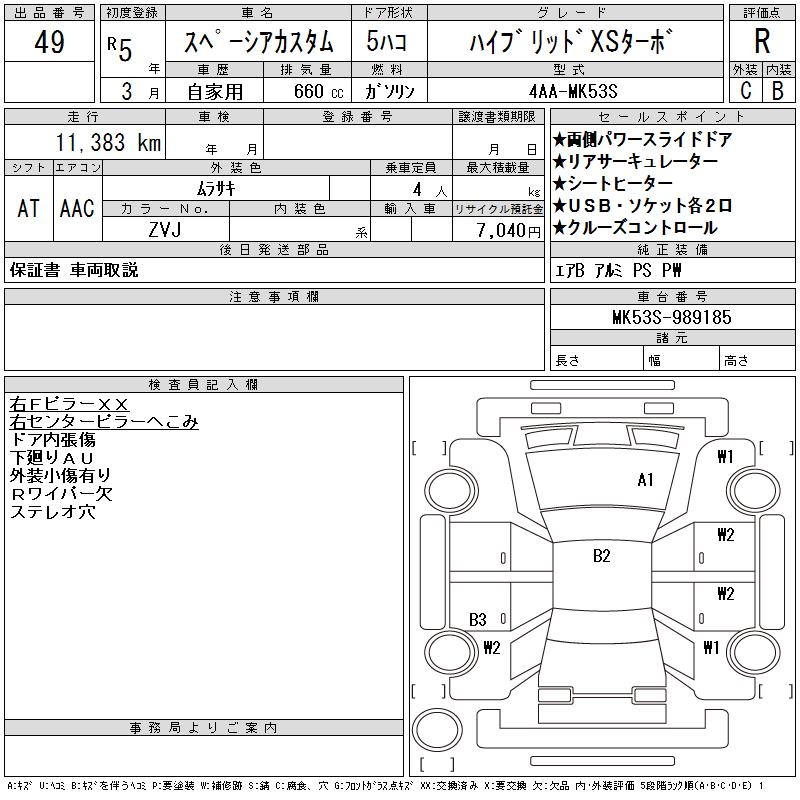This screenshot has height=800, width=800.
Task: Click the displacement value 660 cc
Action: point(318,91)
